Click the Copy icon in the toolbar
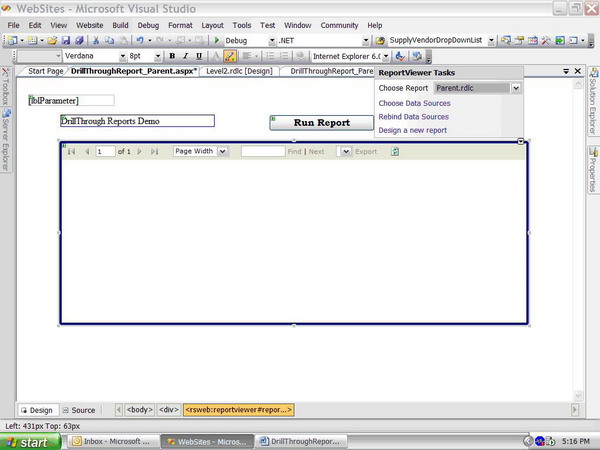The width and height of the screenshot is (600, 450). [109, 41]
